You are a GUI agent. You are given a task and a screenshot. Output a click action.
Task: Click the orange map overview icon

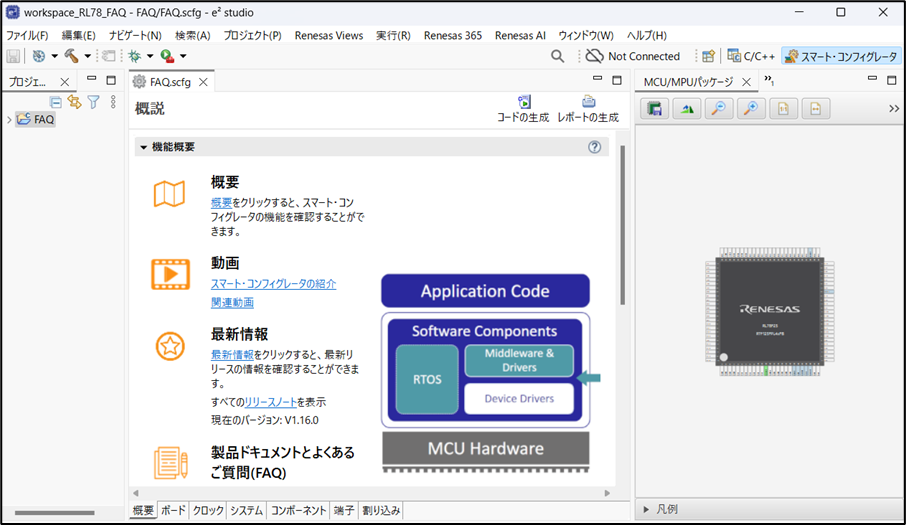tap(169, 194)
